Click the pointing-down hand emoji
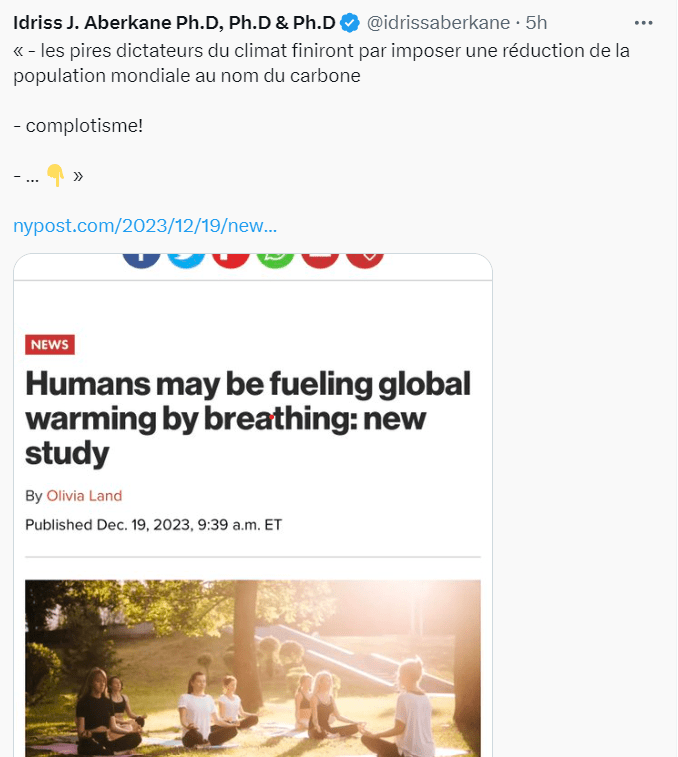 [x=56, y=175]
